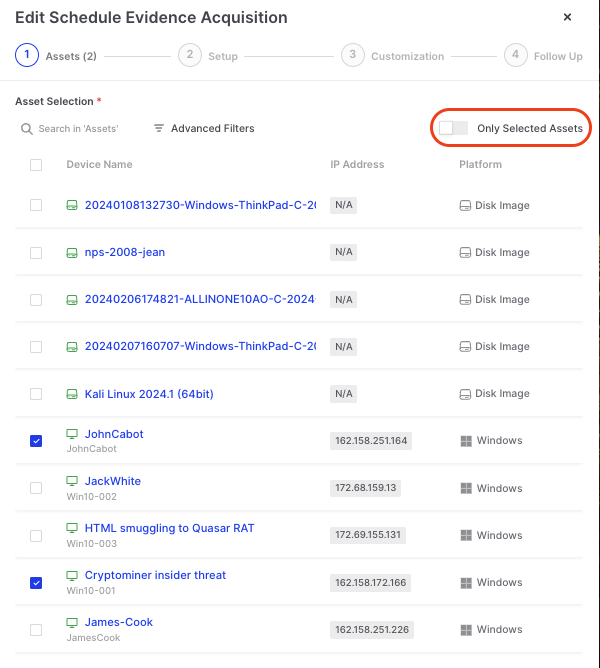
Task: Click the Windows logo in JackWhite row
Action: pos(465,488)
